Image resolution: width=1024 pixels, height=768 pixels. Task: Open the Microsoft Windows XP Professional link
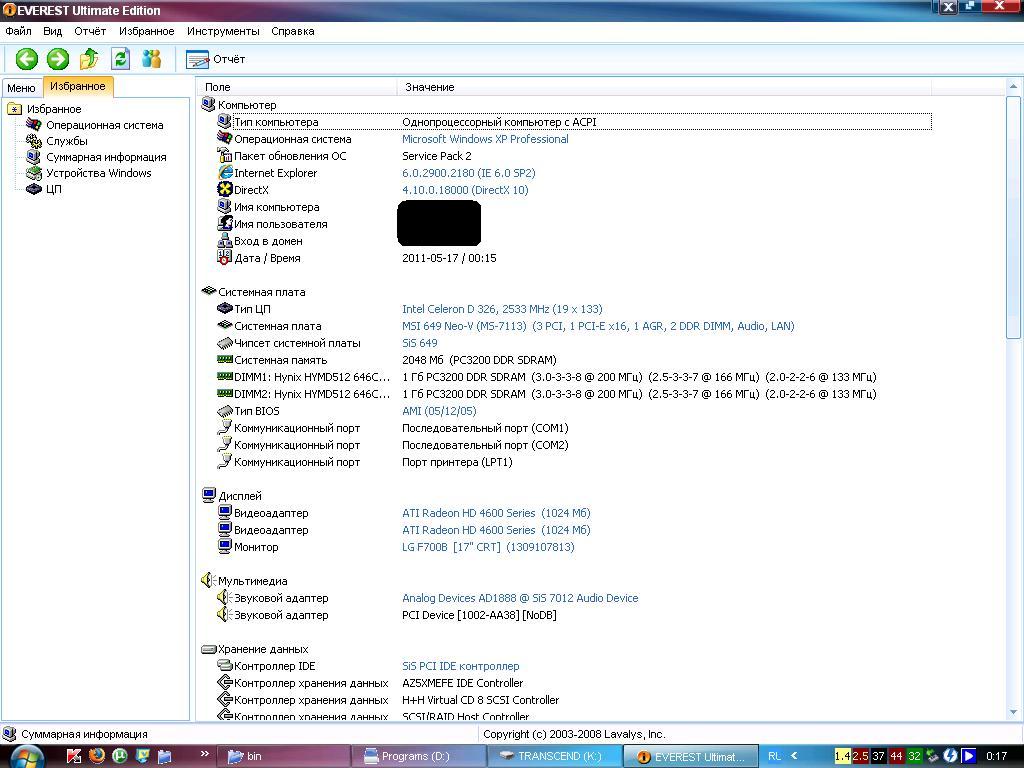(485, 139)
